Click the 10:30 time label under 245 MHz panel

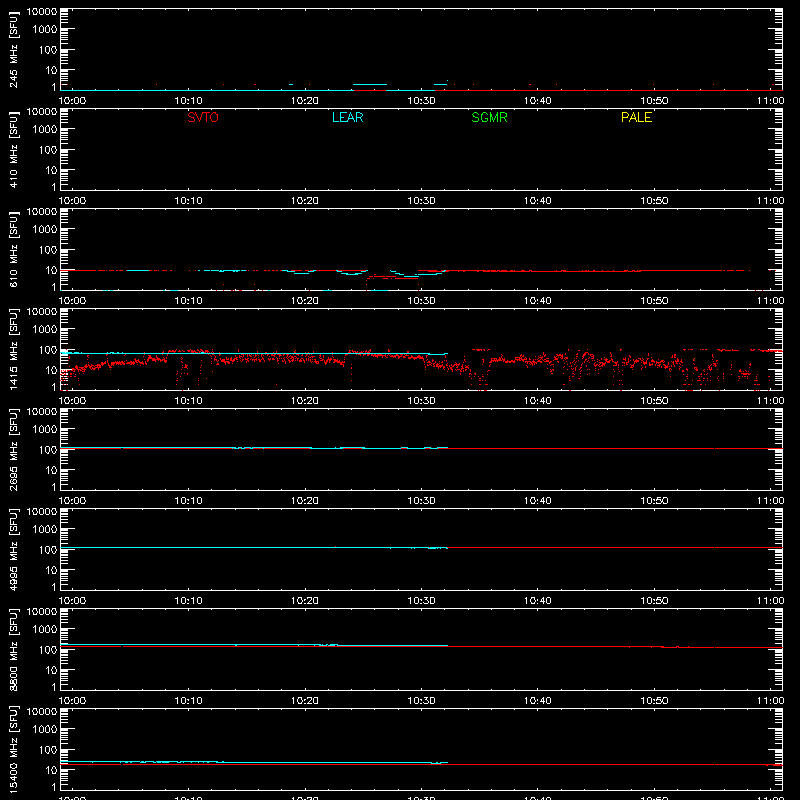421,101
